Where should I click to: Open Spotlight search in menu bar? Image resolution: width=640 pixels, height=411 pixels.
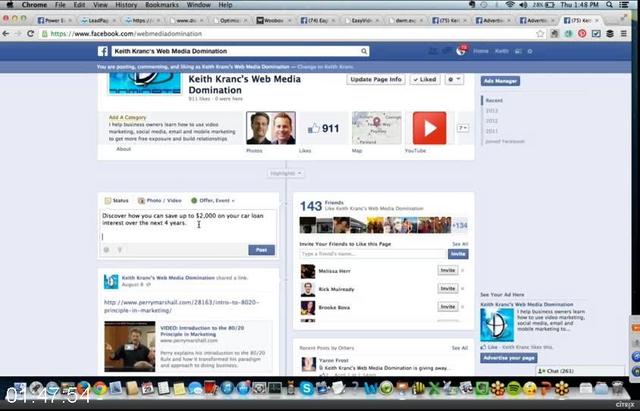click(x=610, y=5)
